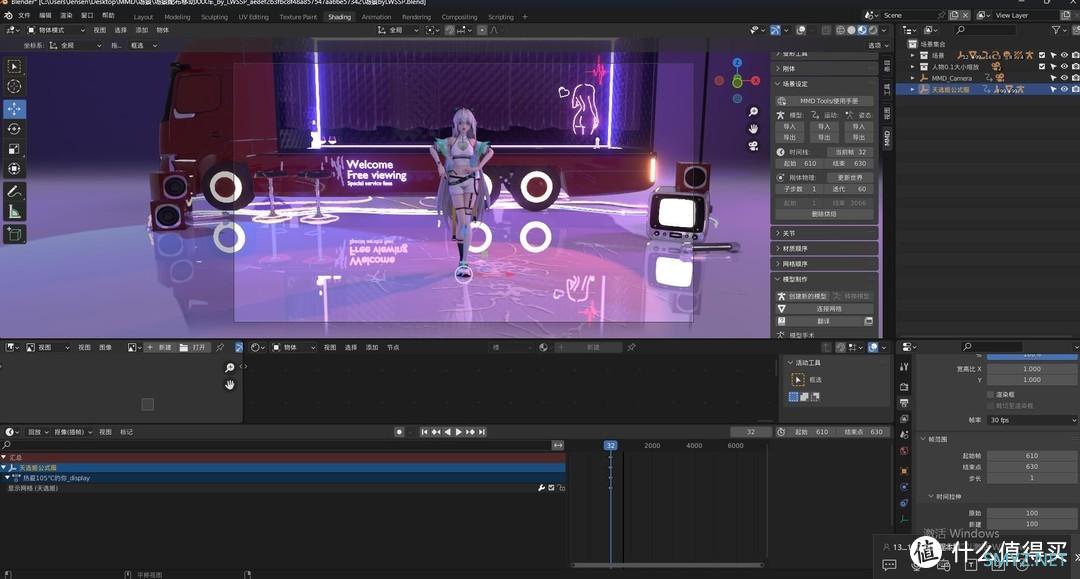Click the 迭代 60 value slider
The width and height of the screenshot is (1080, 579).
click(850, 189)
